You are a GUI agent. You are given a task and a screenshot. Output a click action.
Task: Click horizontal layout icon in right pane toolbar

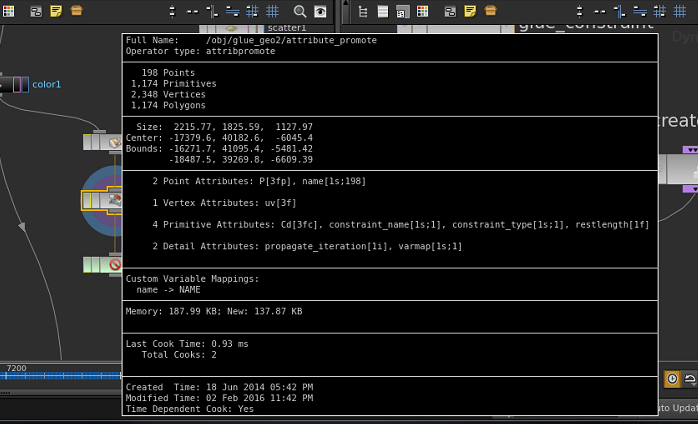coord(599,12)
